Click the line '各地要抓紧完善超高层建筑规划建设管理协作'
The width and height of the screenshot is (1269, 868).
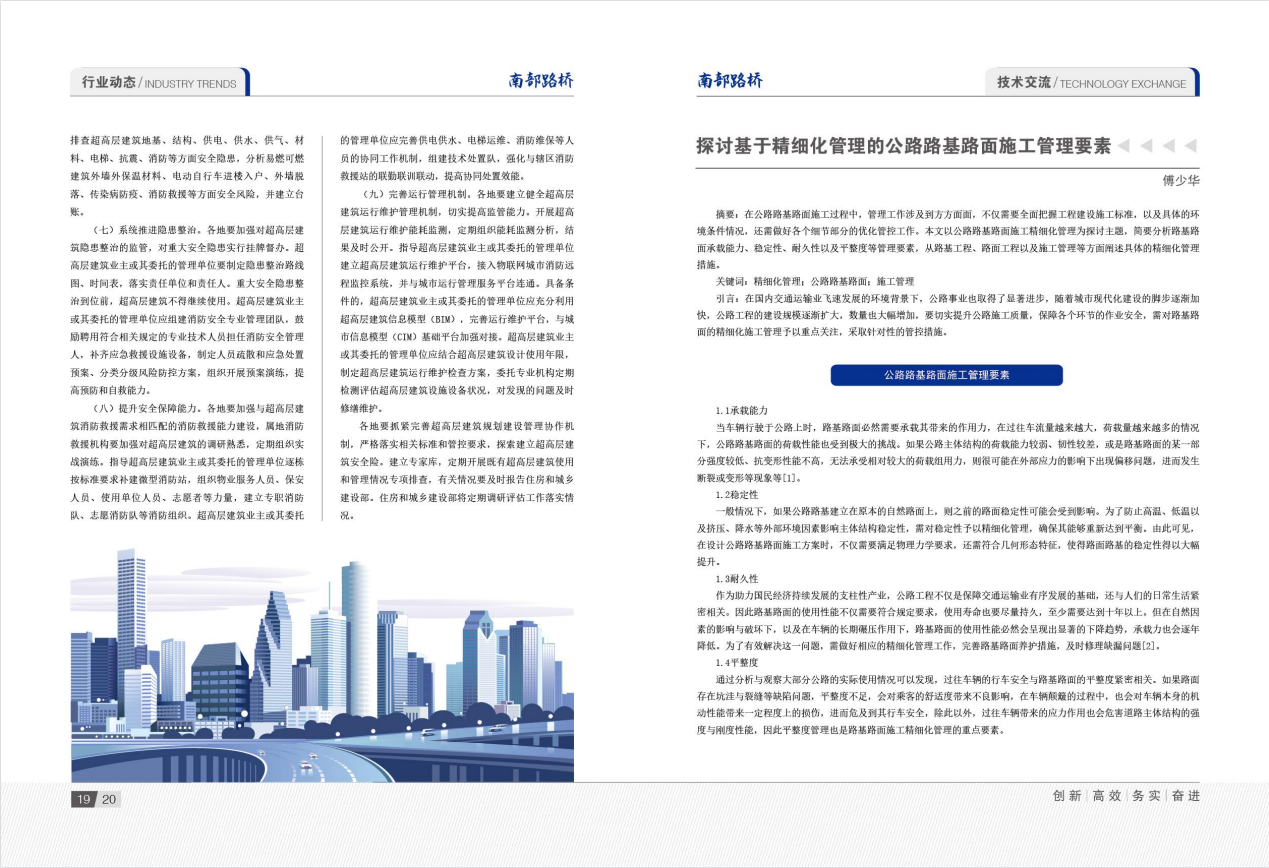click(x=467, y=426)
